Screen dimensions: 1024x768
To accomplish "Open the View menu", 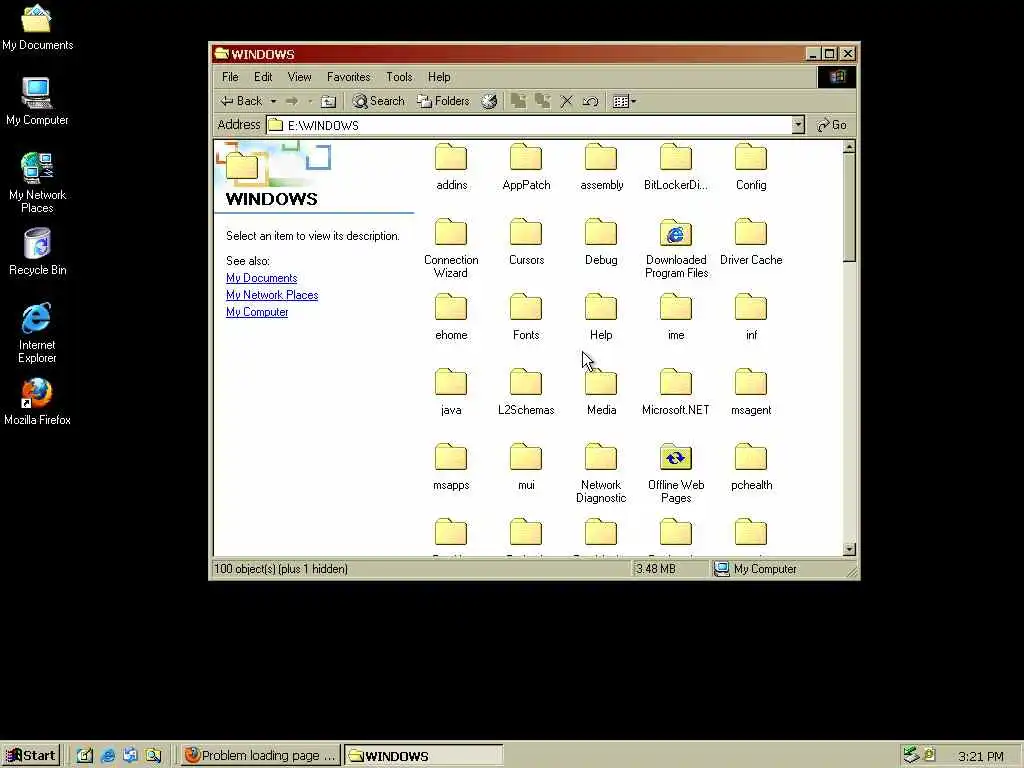I will tap(300, 77).
